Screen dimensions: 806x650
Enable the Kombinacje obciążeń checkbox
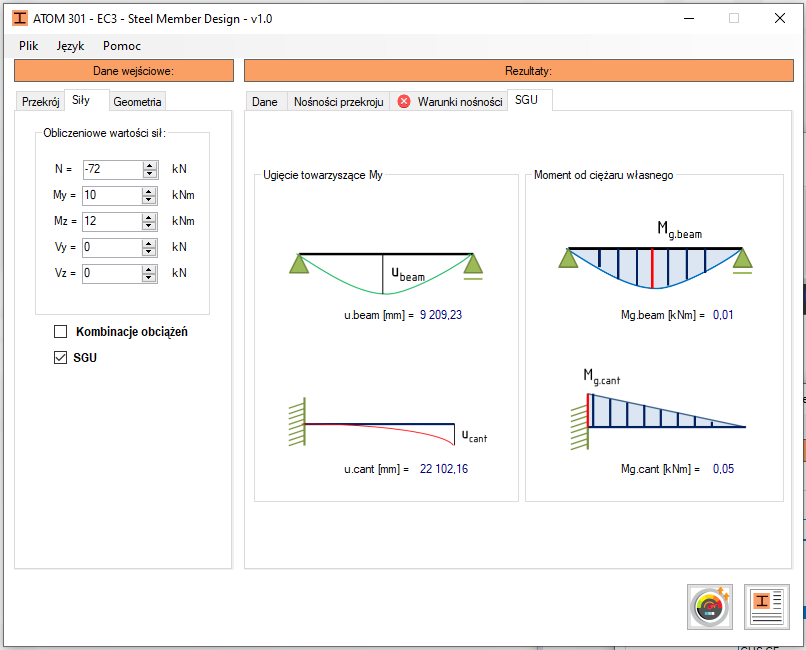click(61, 331)
